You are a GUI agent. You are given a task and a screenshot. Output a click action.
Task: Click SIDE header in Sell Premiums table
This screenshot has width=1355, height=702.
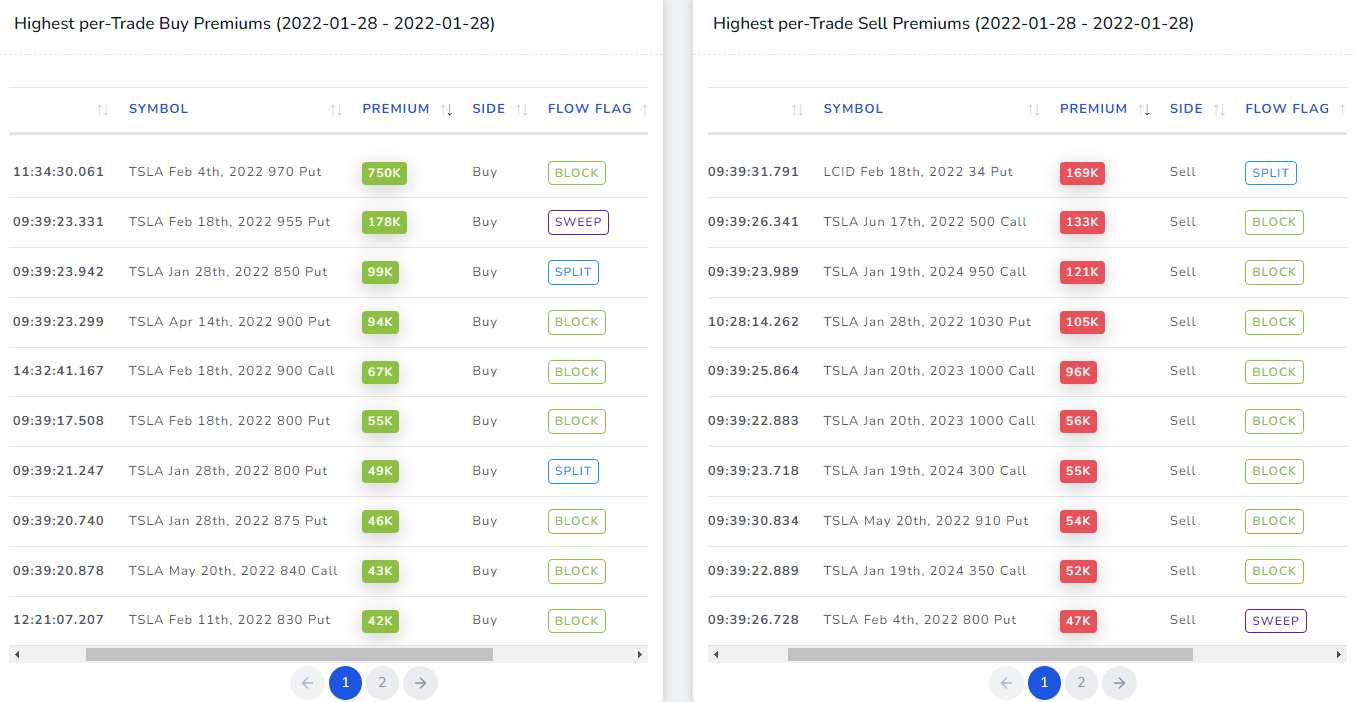tap(1186, 109)
